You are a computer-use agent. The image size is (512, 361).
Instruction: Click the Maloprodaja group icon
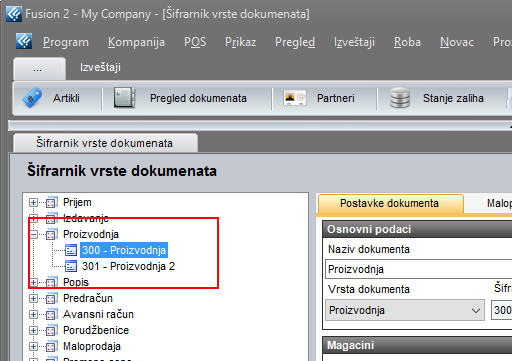[x=51, y=346]
